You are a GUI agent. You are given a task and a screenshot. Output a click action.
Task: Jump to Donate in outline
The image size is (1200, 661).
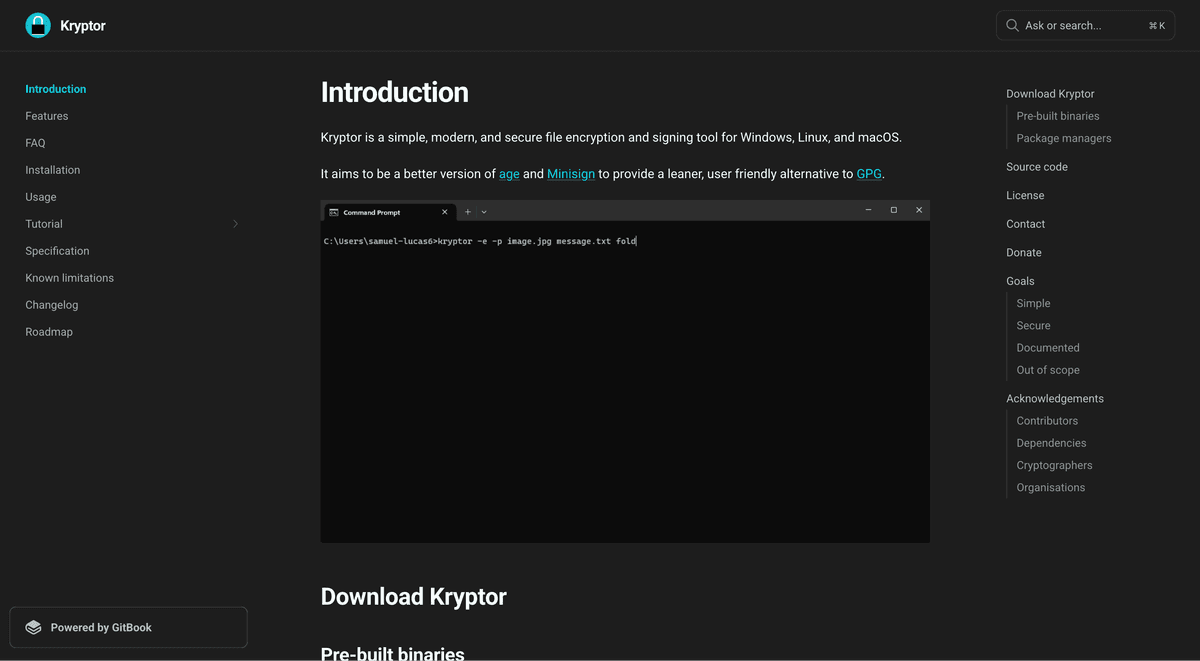tap(1024, 253)
